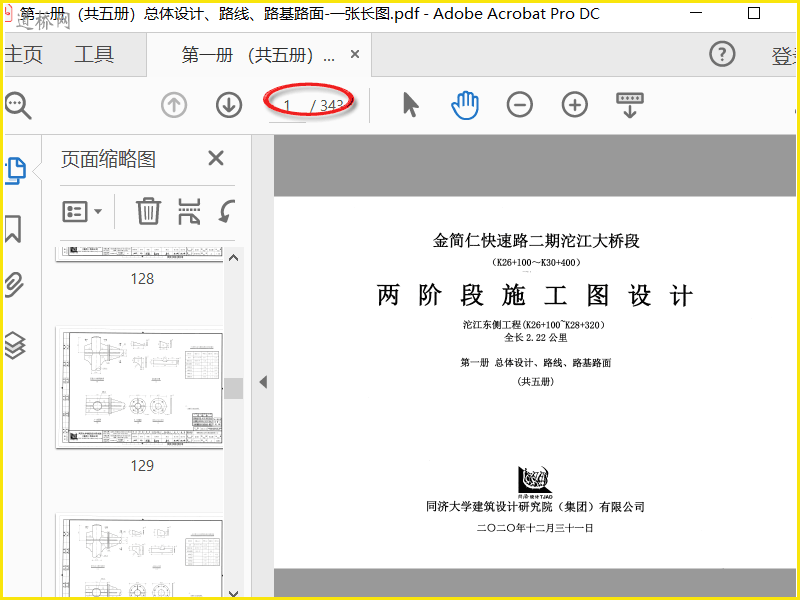The image size is (800, 600).
Task: Switch to the 工具 tab
Action: [94, 54]
